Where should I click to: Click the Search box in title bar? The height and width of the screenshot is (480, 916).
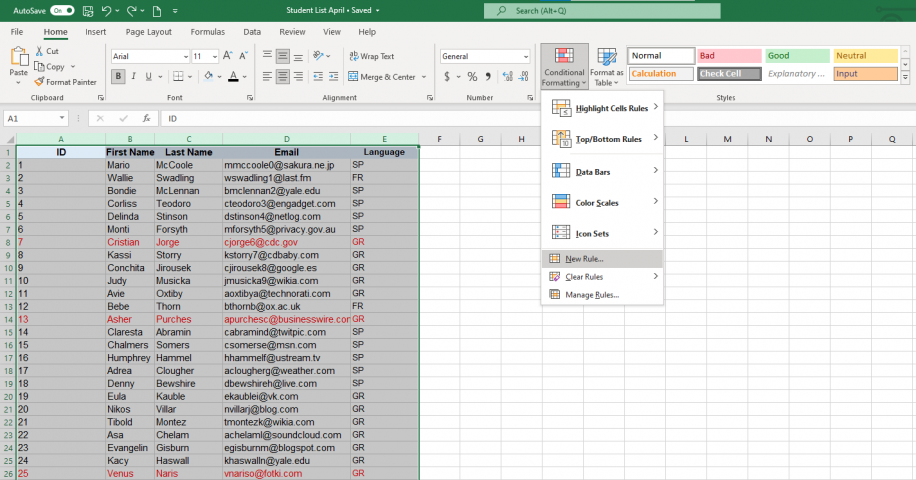(x=602, y=11)
